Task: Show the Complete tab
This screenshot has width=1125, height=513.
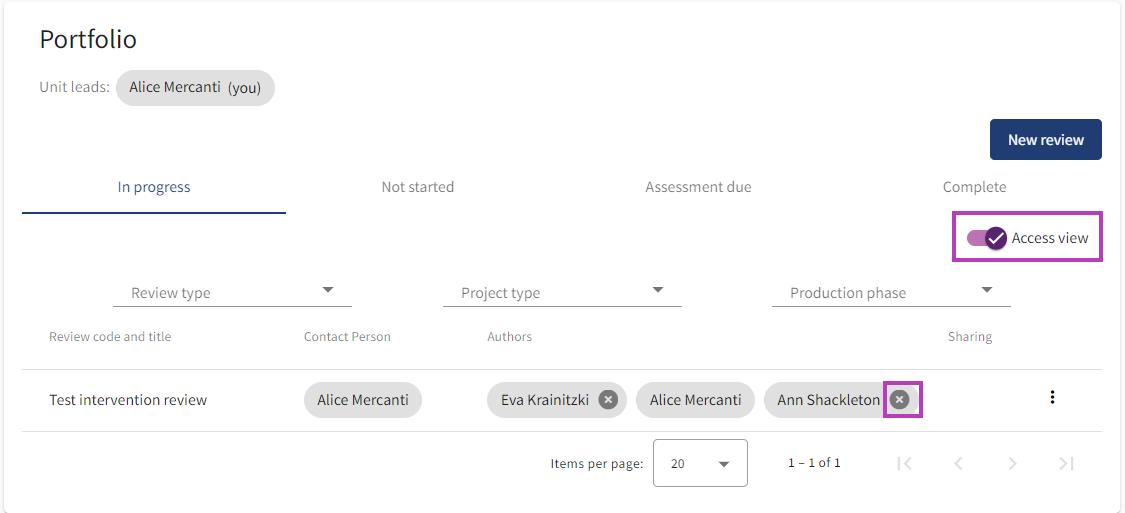Action: (974, 187)
